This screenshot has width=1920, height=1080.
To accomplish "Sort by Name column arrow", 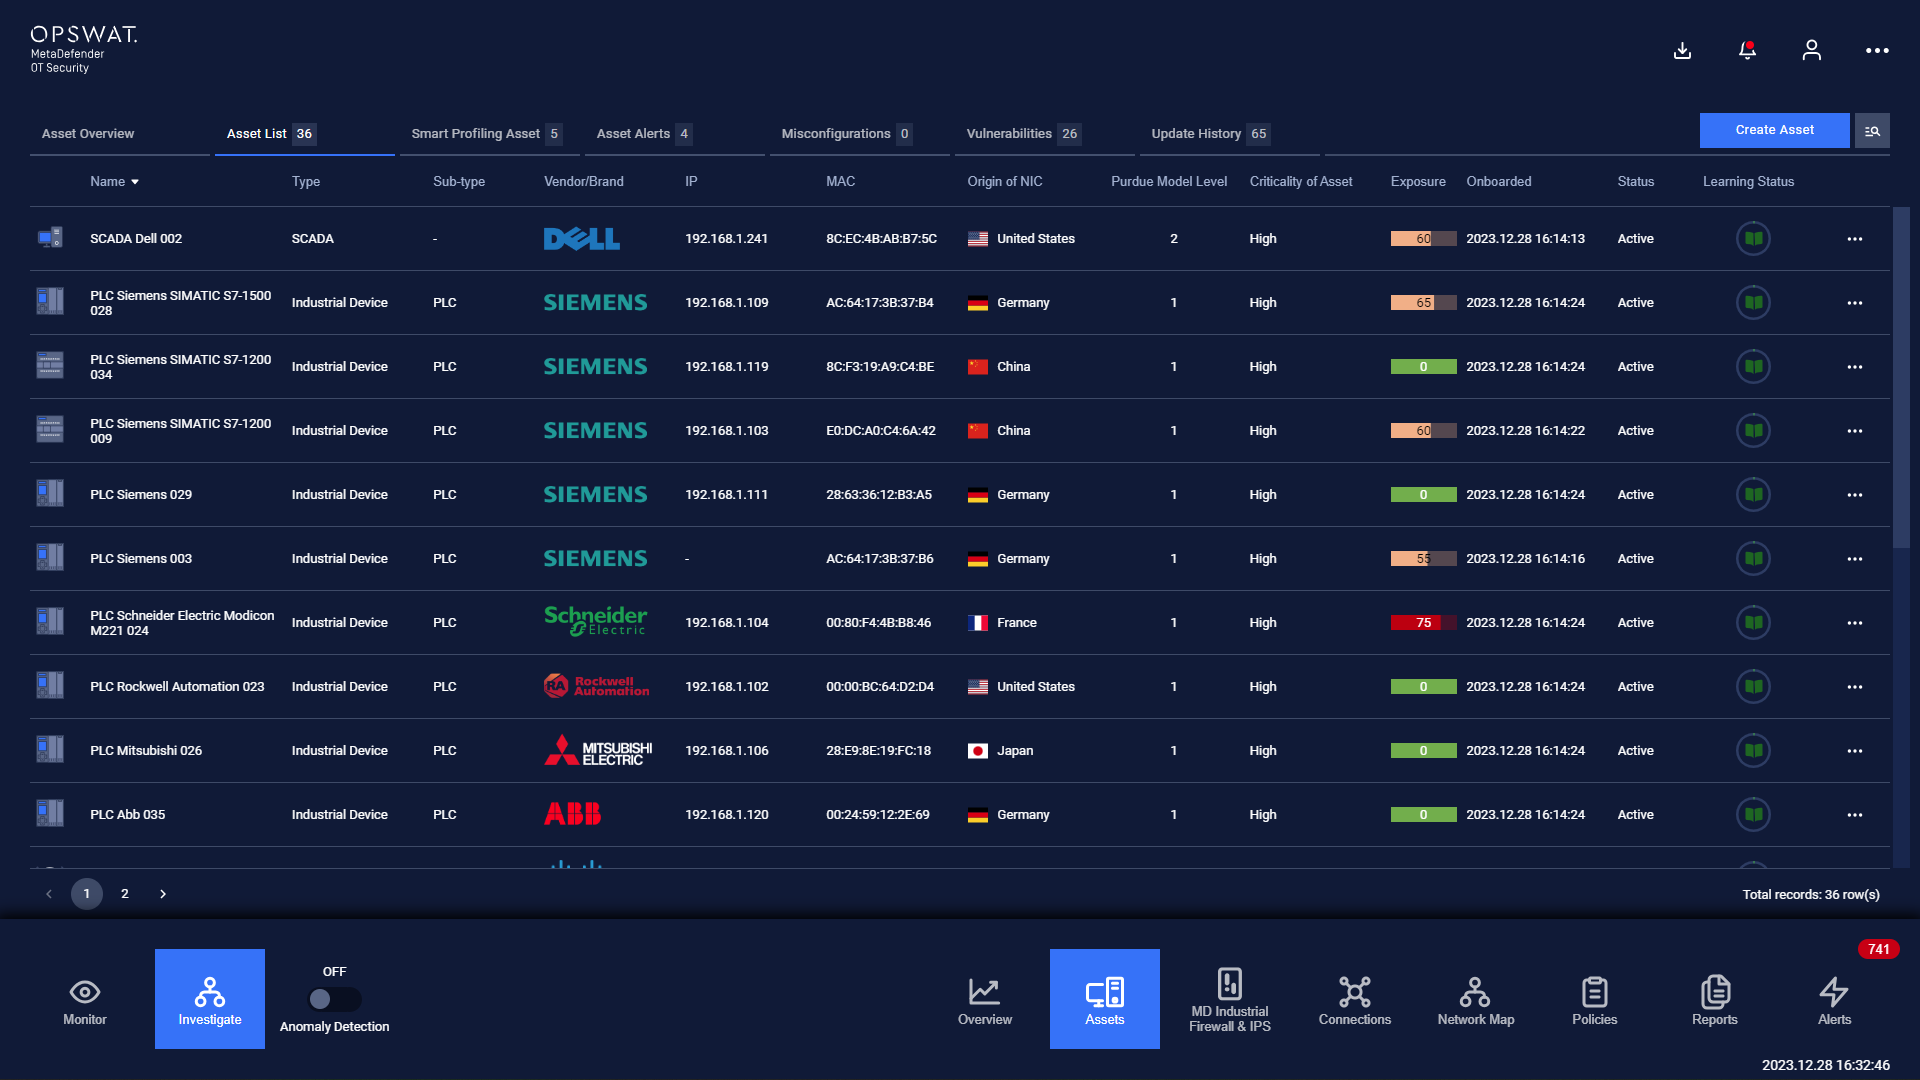I will (x=135, y=182).
